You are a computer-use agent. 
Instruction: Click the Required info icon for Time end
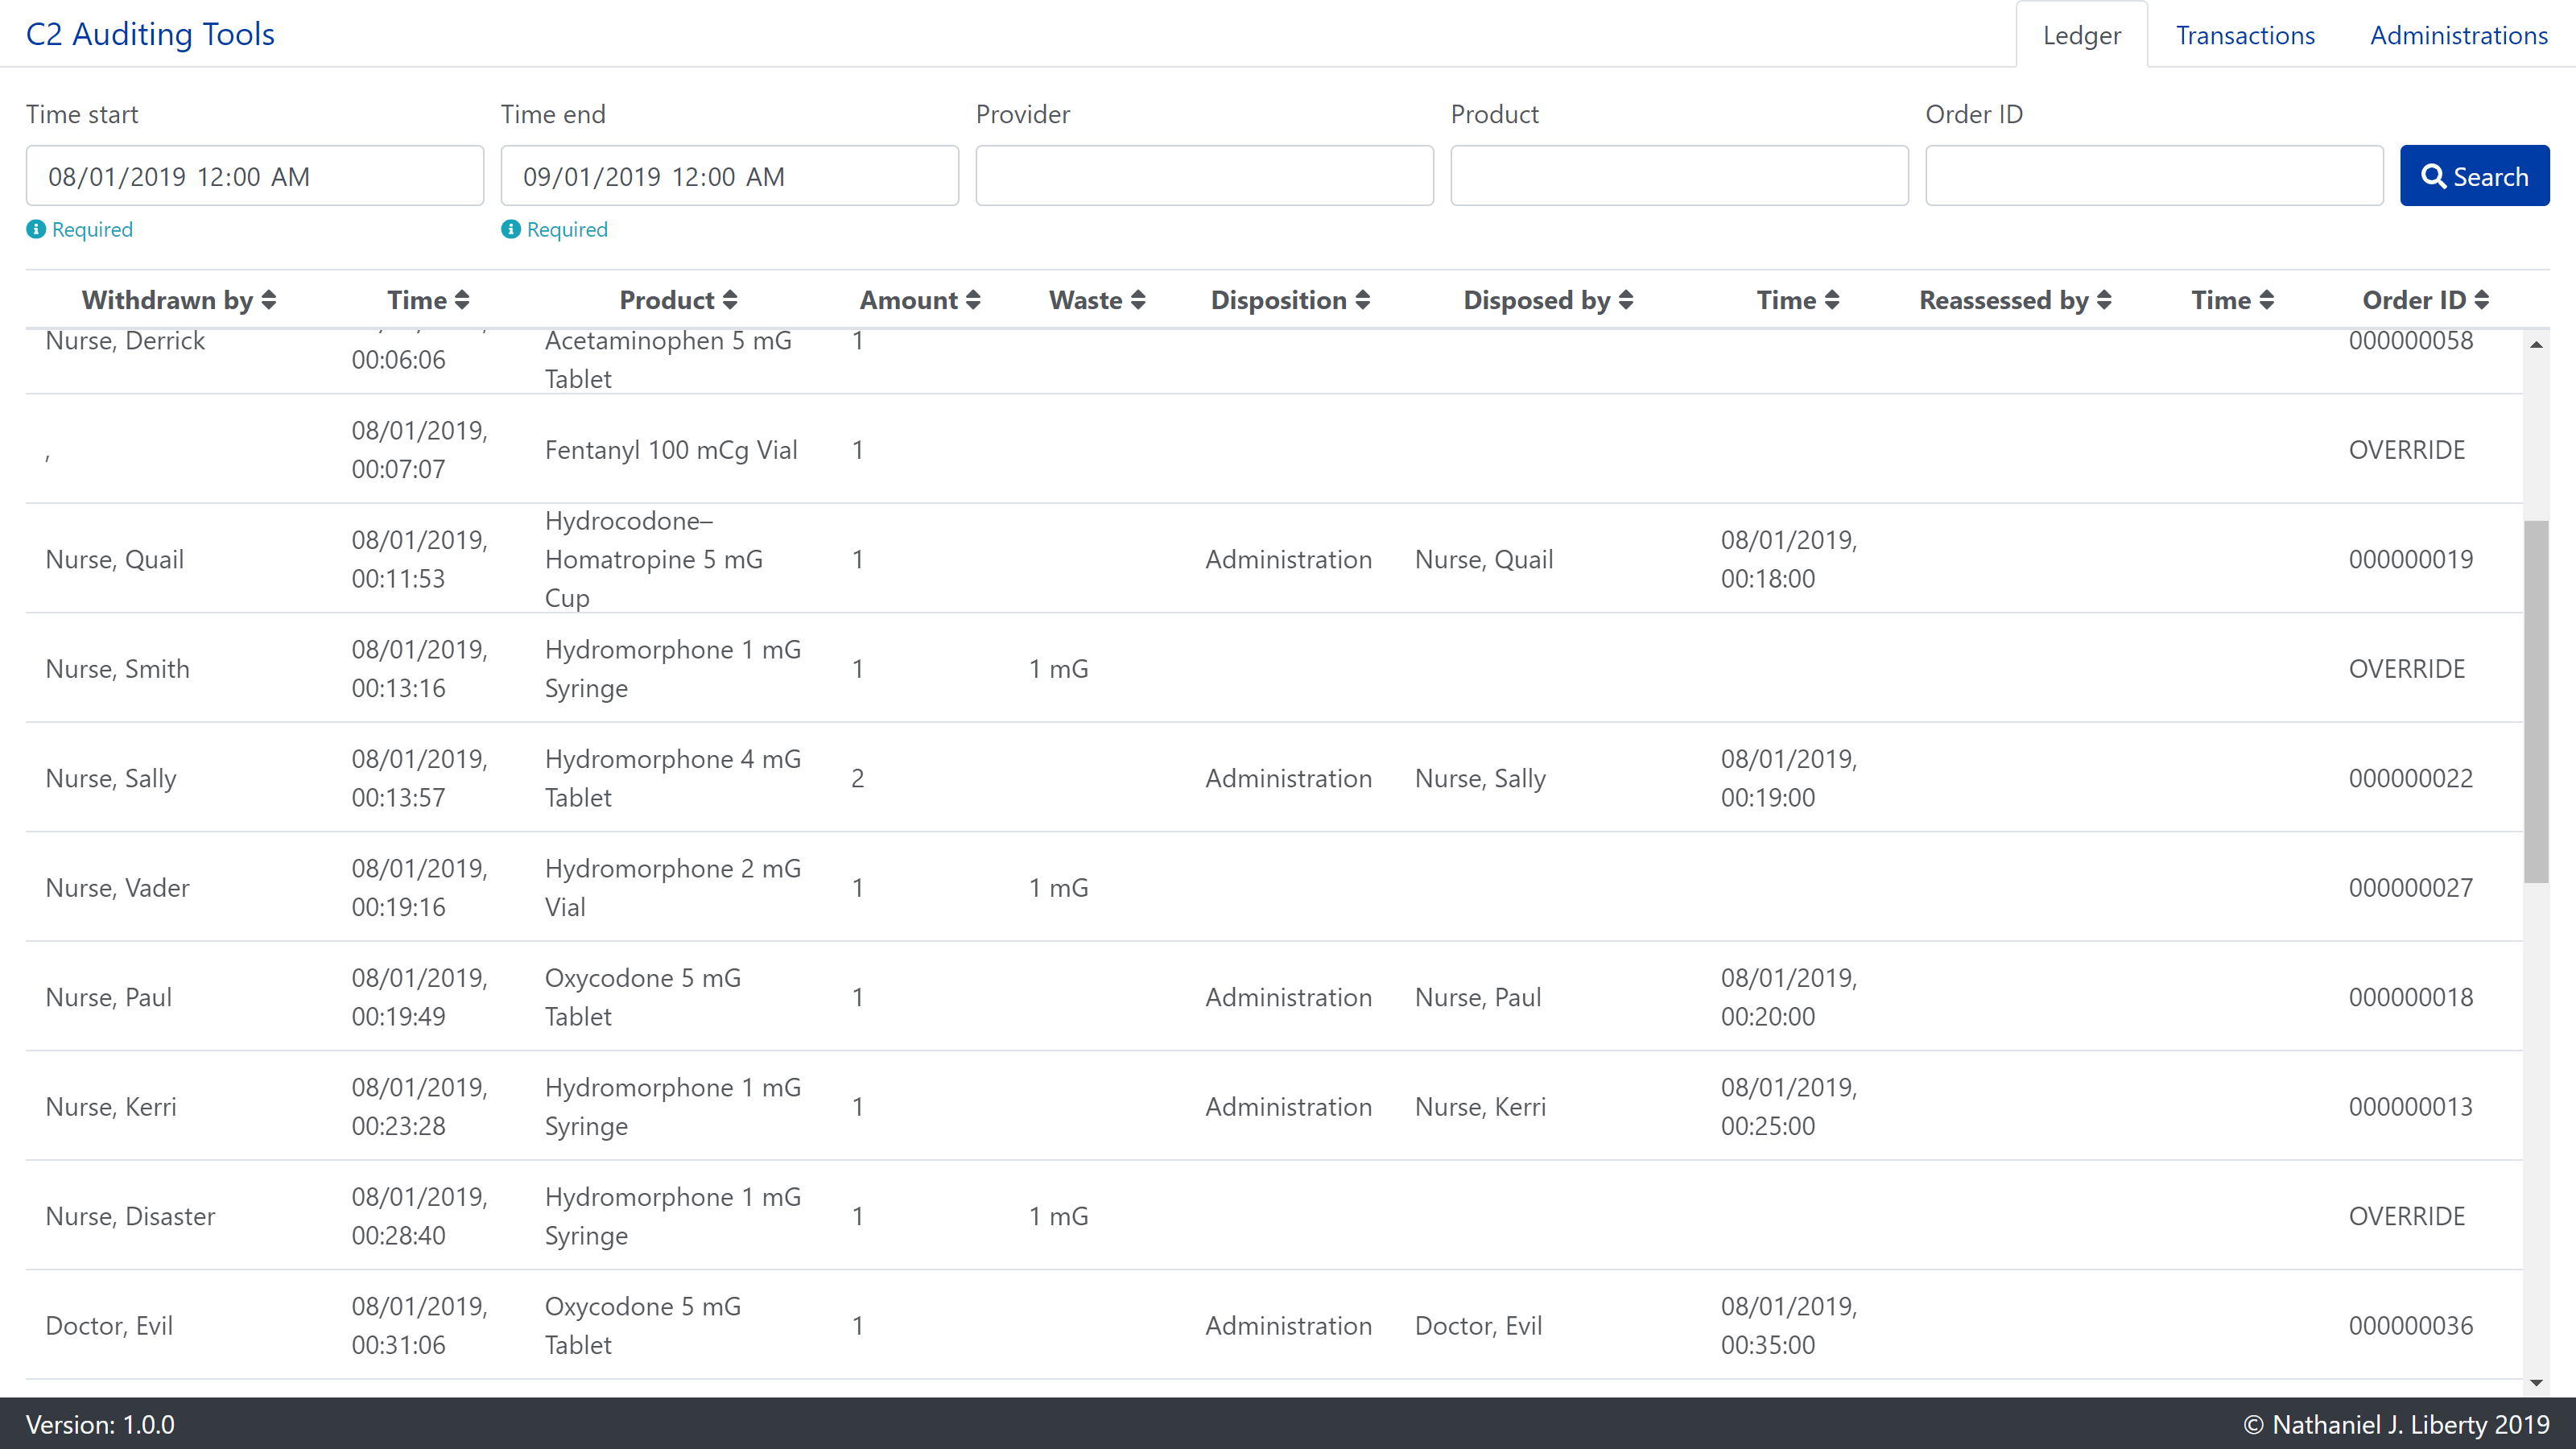510,229
